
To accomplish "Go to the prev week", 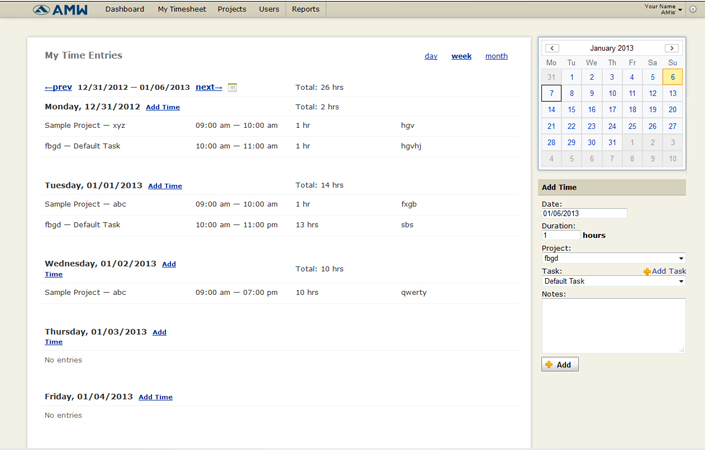I will (x=58, y=87).
